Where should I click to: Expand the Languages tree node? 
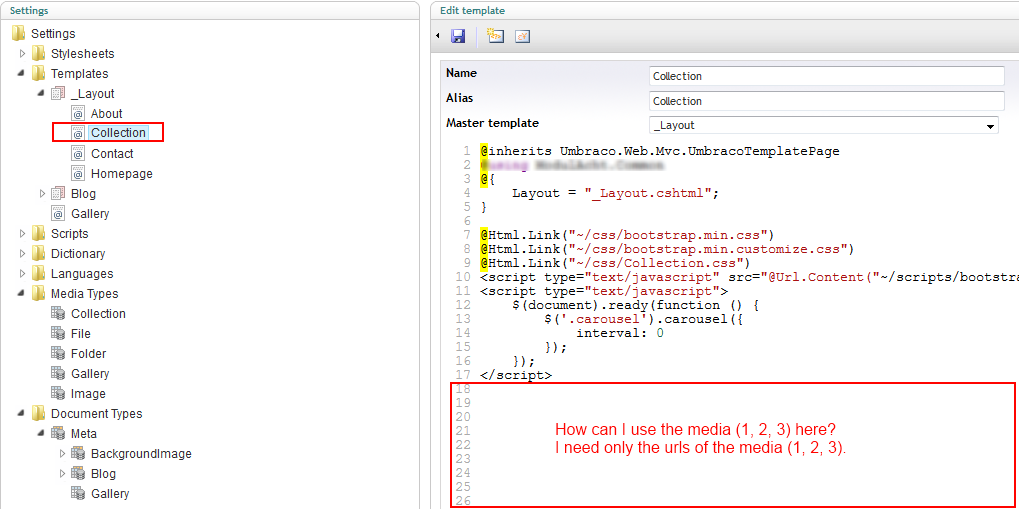23,274
